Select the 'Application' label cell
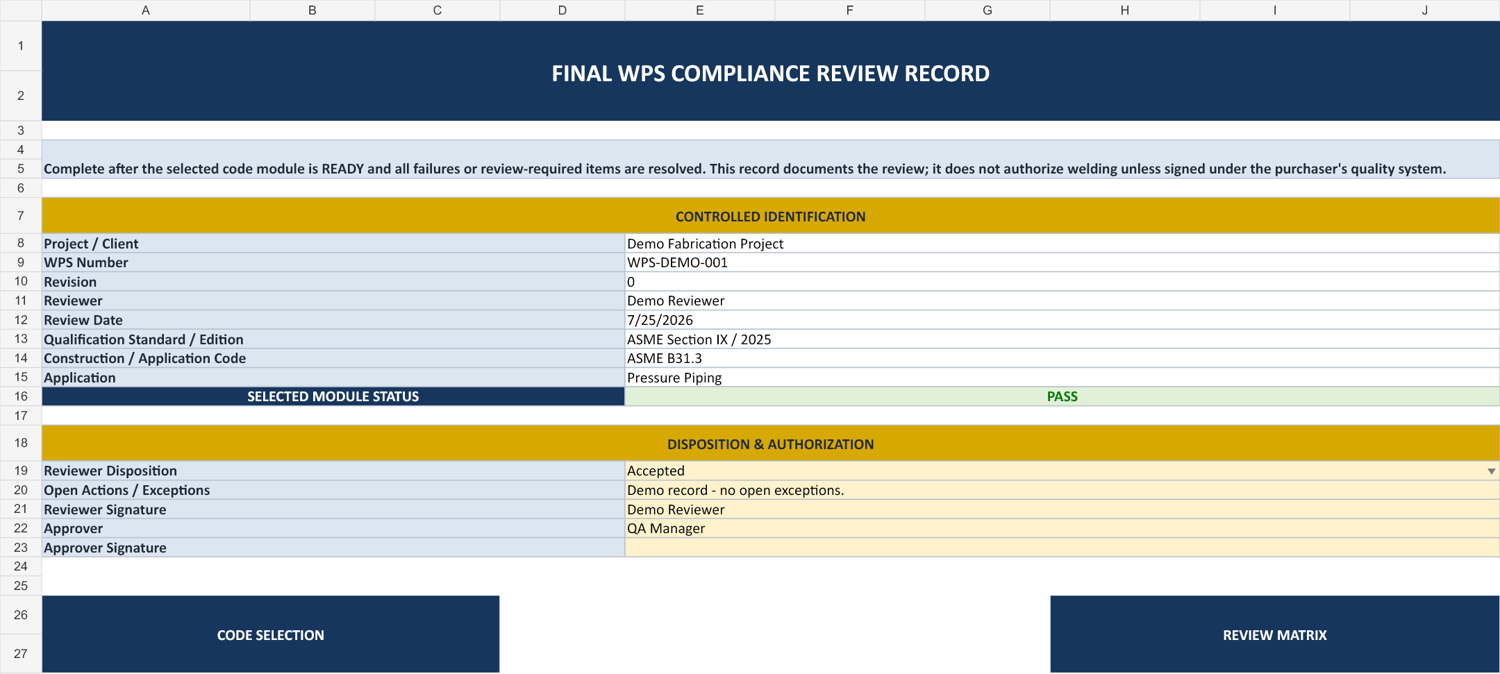 [333, 377]
